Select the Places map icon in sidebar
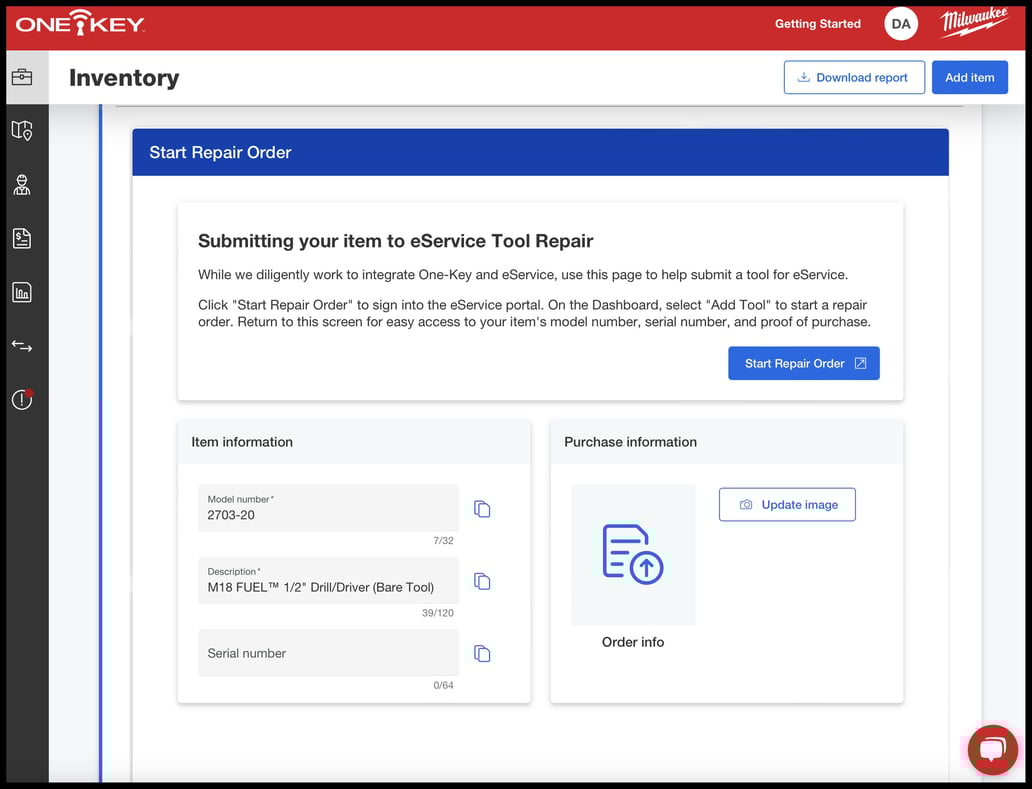 (x=21, y=130)
